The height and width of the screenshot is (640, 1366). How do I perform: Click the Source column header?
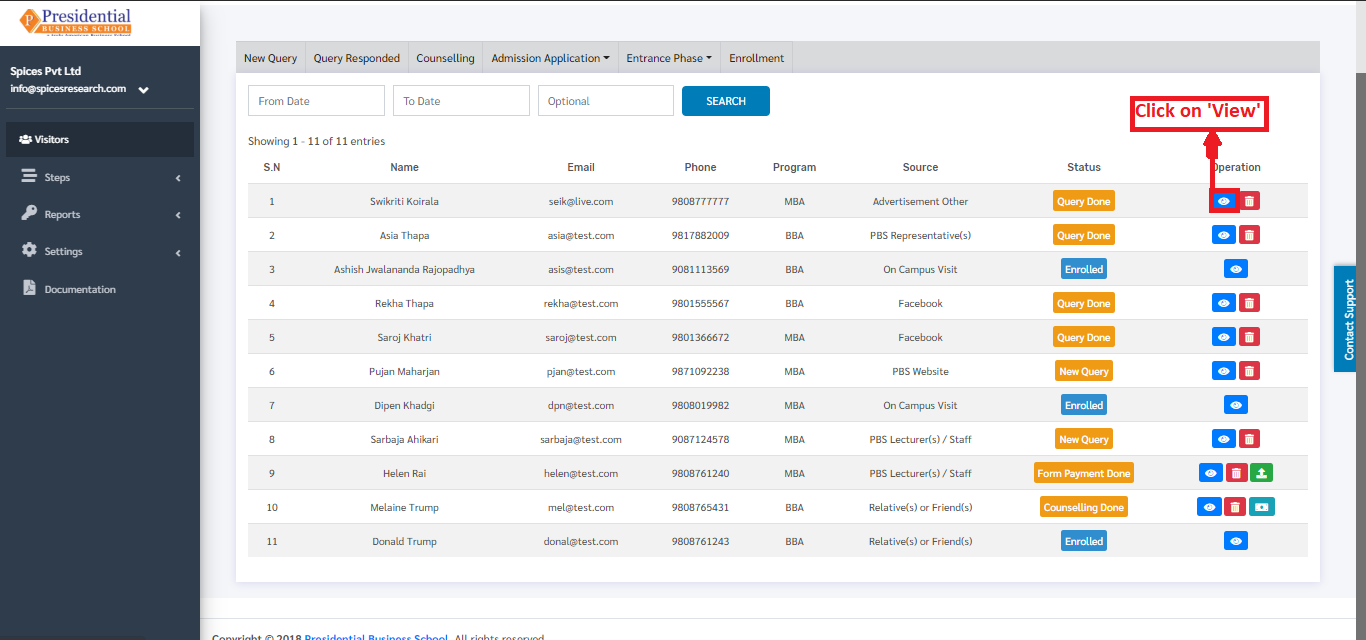click(920, 167)
